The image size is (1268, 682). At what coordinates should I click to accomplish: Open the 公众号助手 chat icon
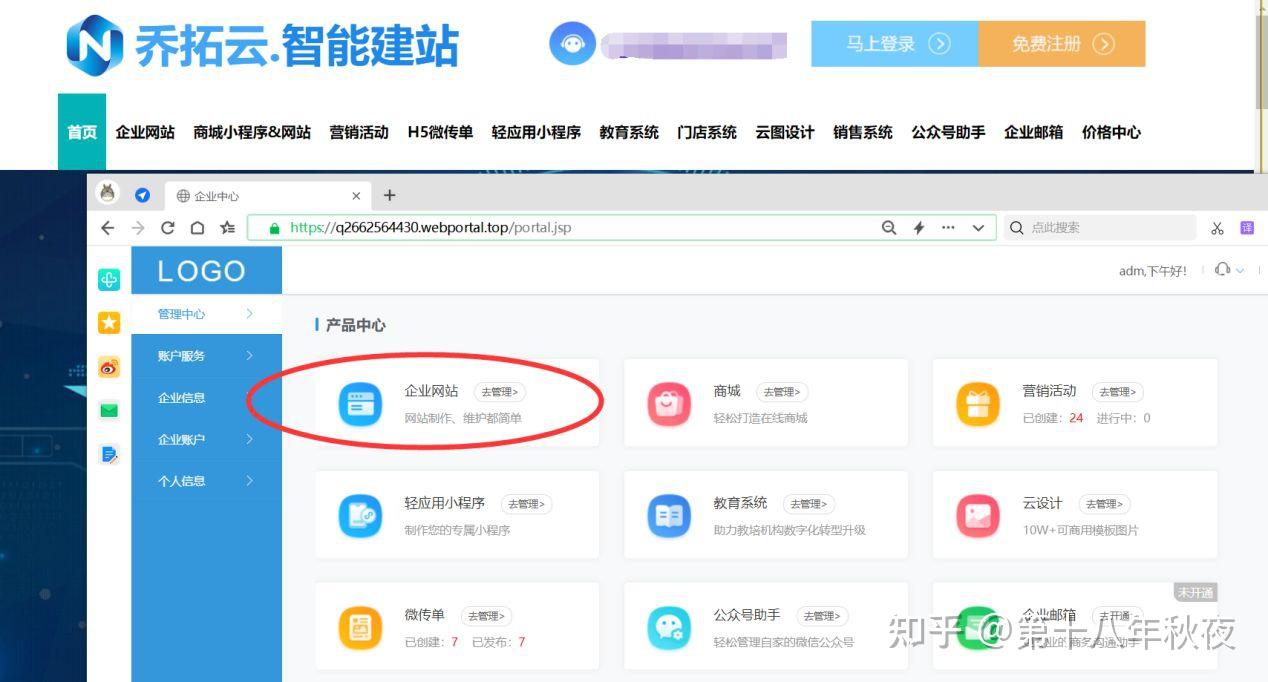(x=669, y=628)
